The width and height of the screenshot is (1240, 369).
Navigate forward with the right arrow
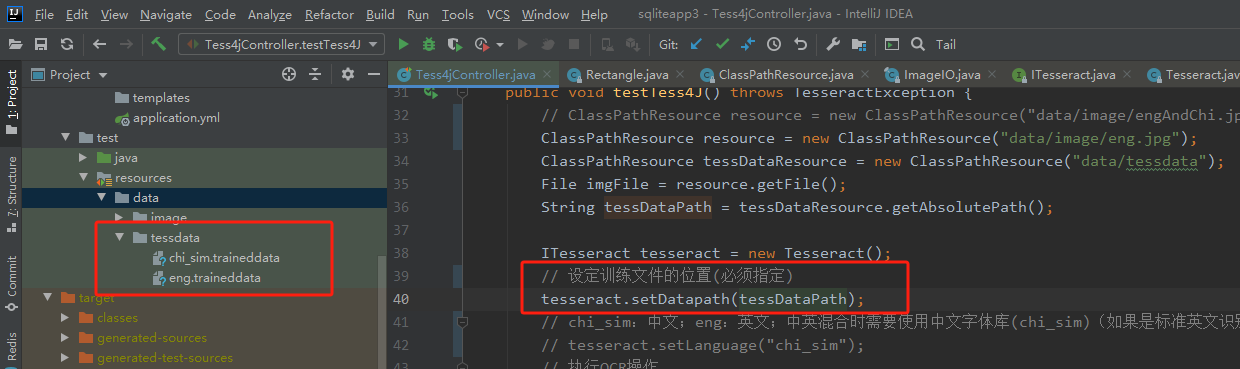pyautogui.click(x=126, y=44)
